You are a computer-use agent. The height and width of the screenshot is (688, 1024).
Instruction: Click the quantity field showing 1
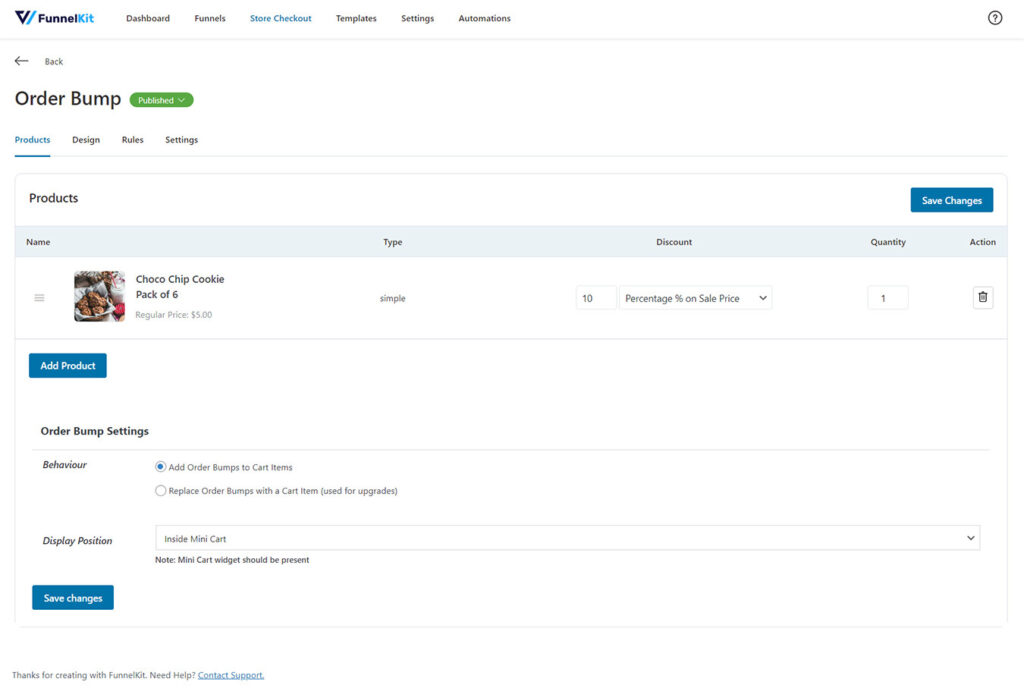(x=888, y=298)
